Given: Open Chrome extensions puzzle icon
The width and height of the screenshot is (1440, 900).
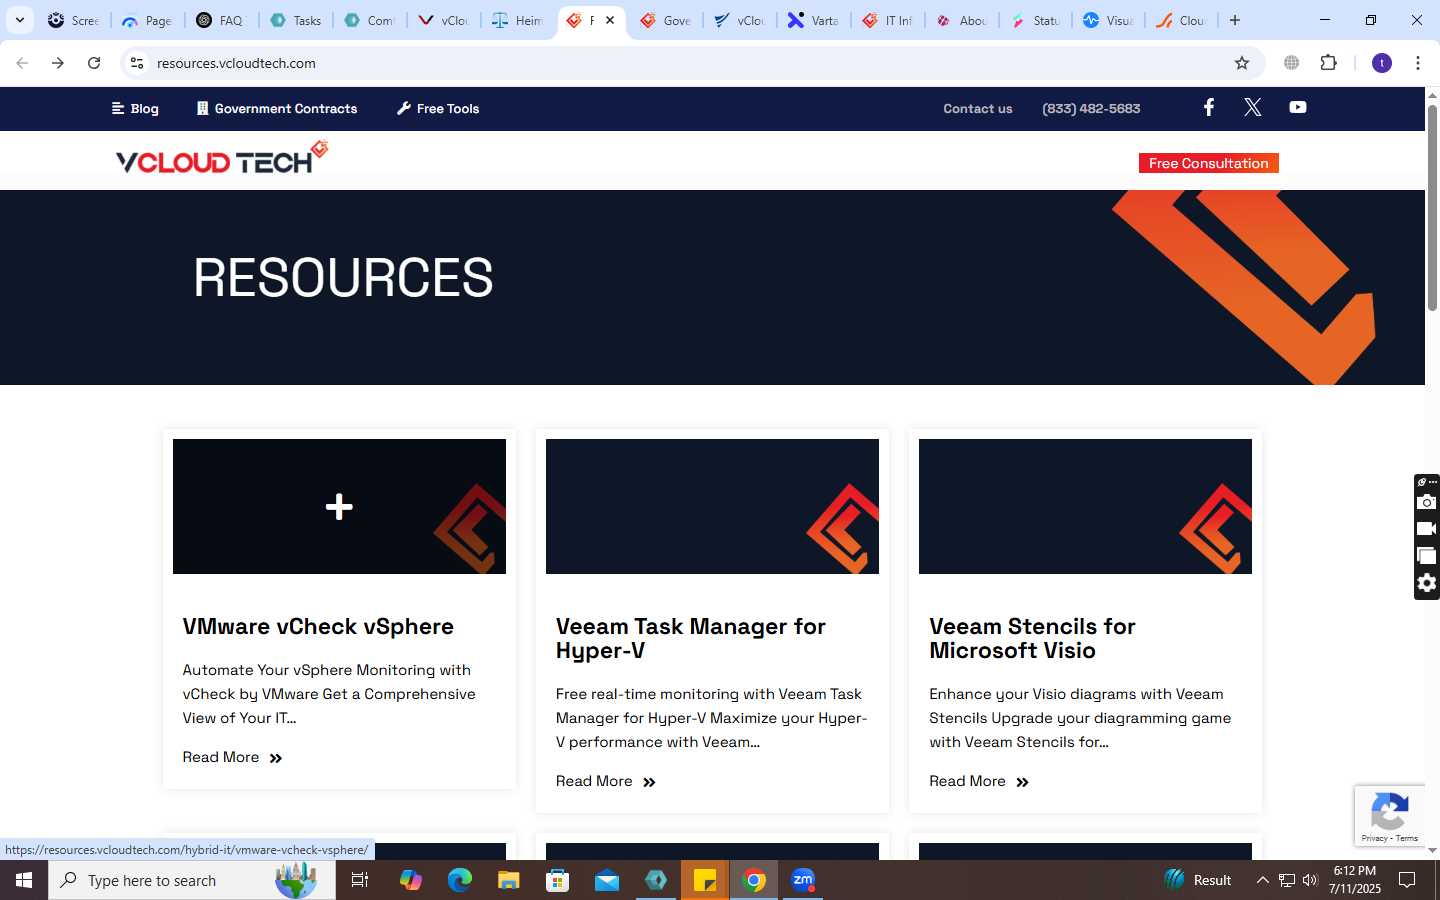Looking at the screenshot, I should (x=1328, y=63).
